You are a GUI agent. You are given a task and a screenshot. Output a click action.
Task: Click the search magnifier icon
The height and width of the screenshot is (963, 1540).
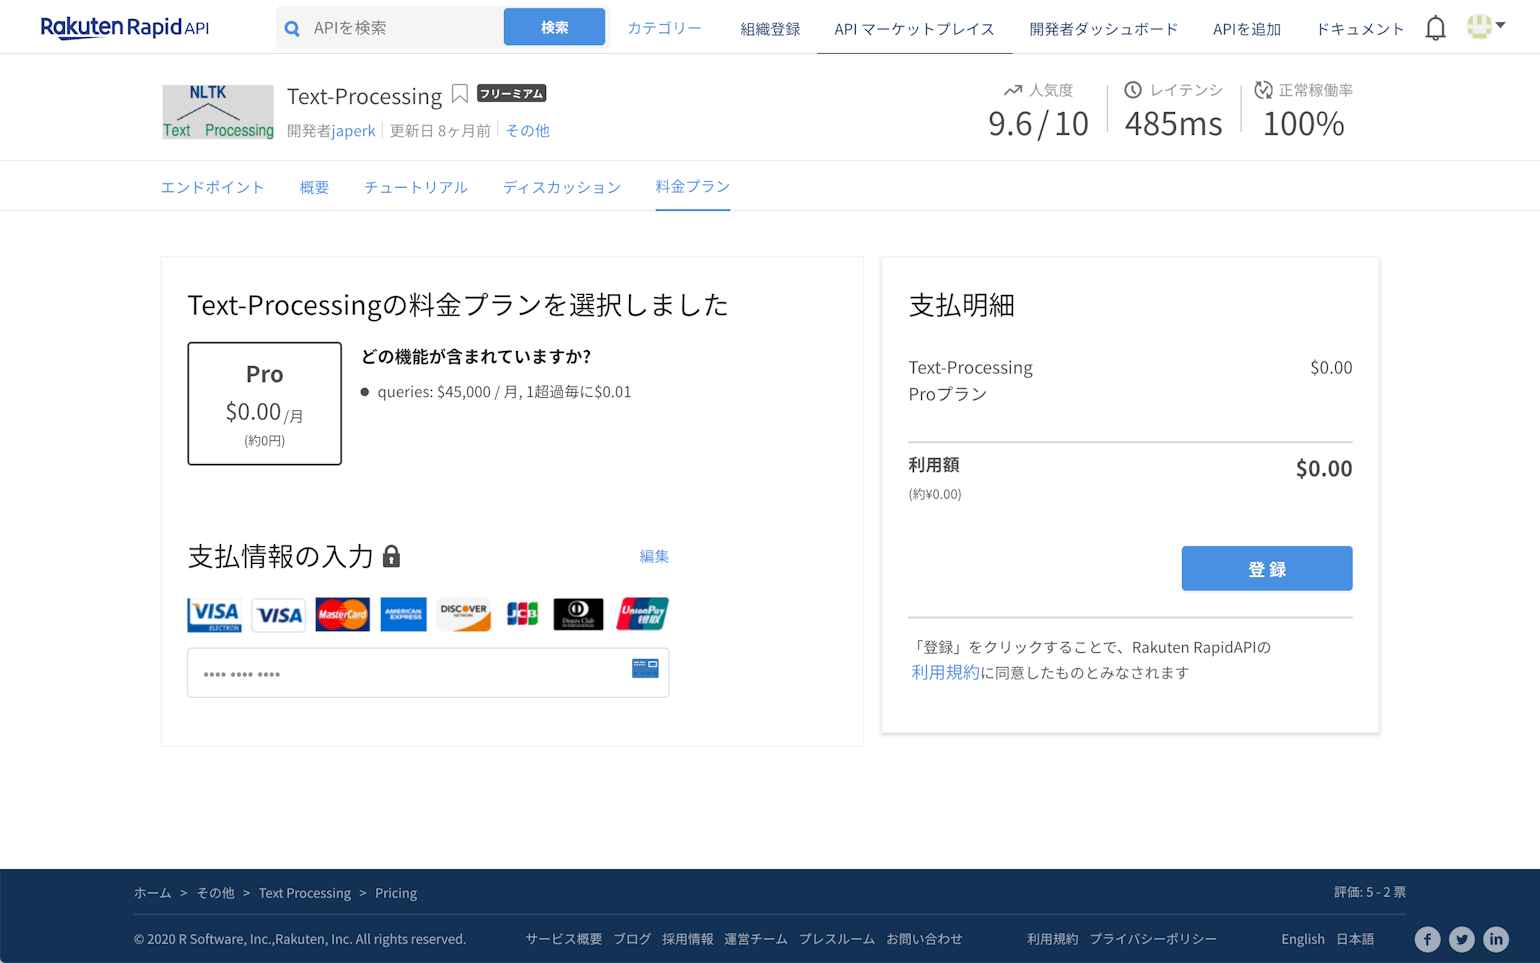[294, 26]
